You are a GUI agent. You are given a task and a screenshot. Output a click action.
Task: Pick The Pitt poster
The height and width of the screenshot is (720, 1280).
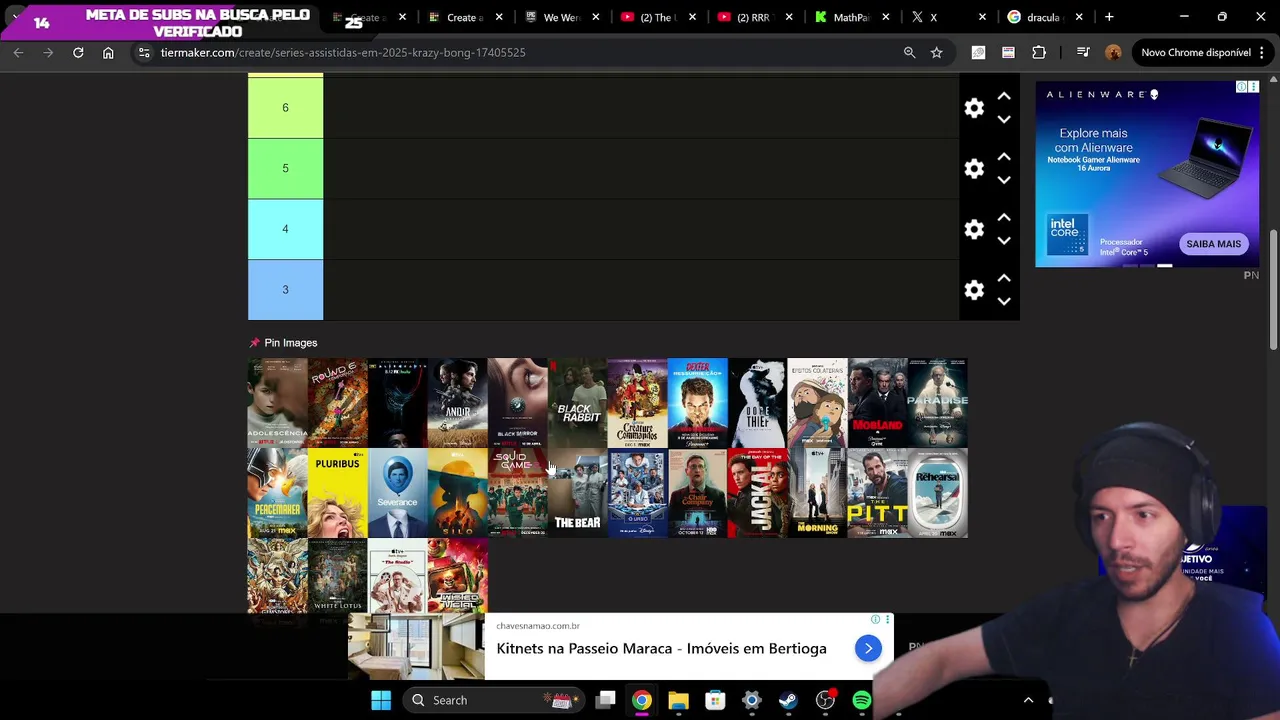878,493
